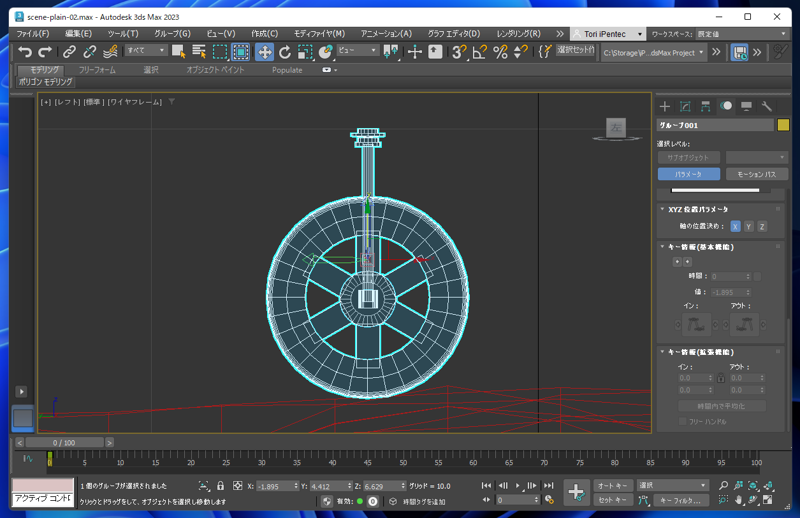This screenshot has height=518, width=800.
Task: Open the Tori iPentec user dropdown
Action: (608, 34)
